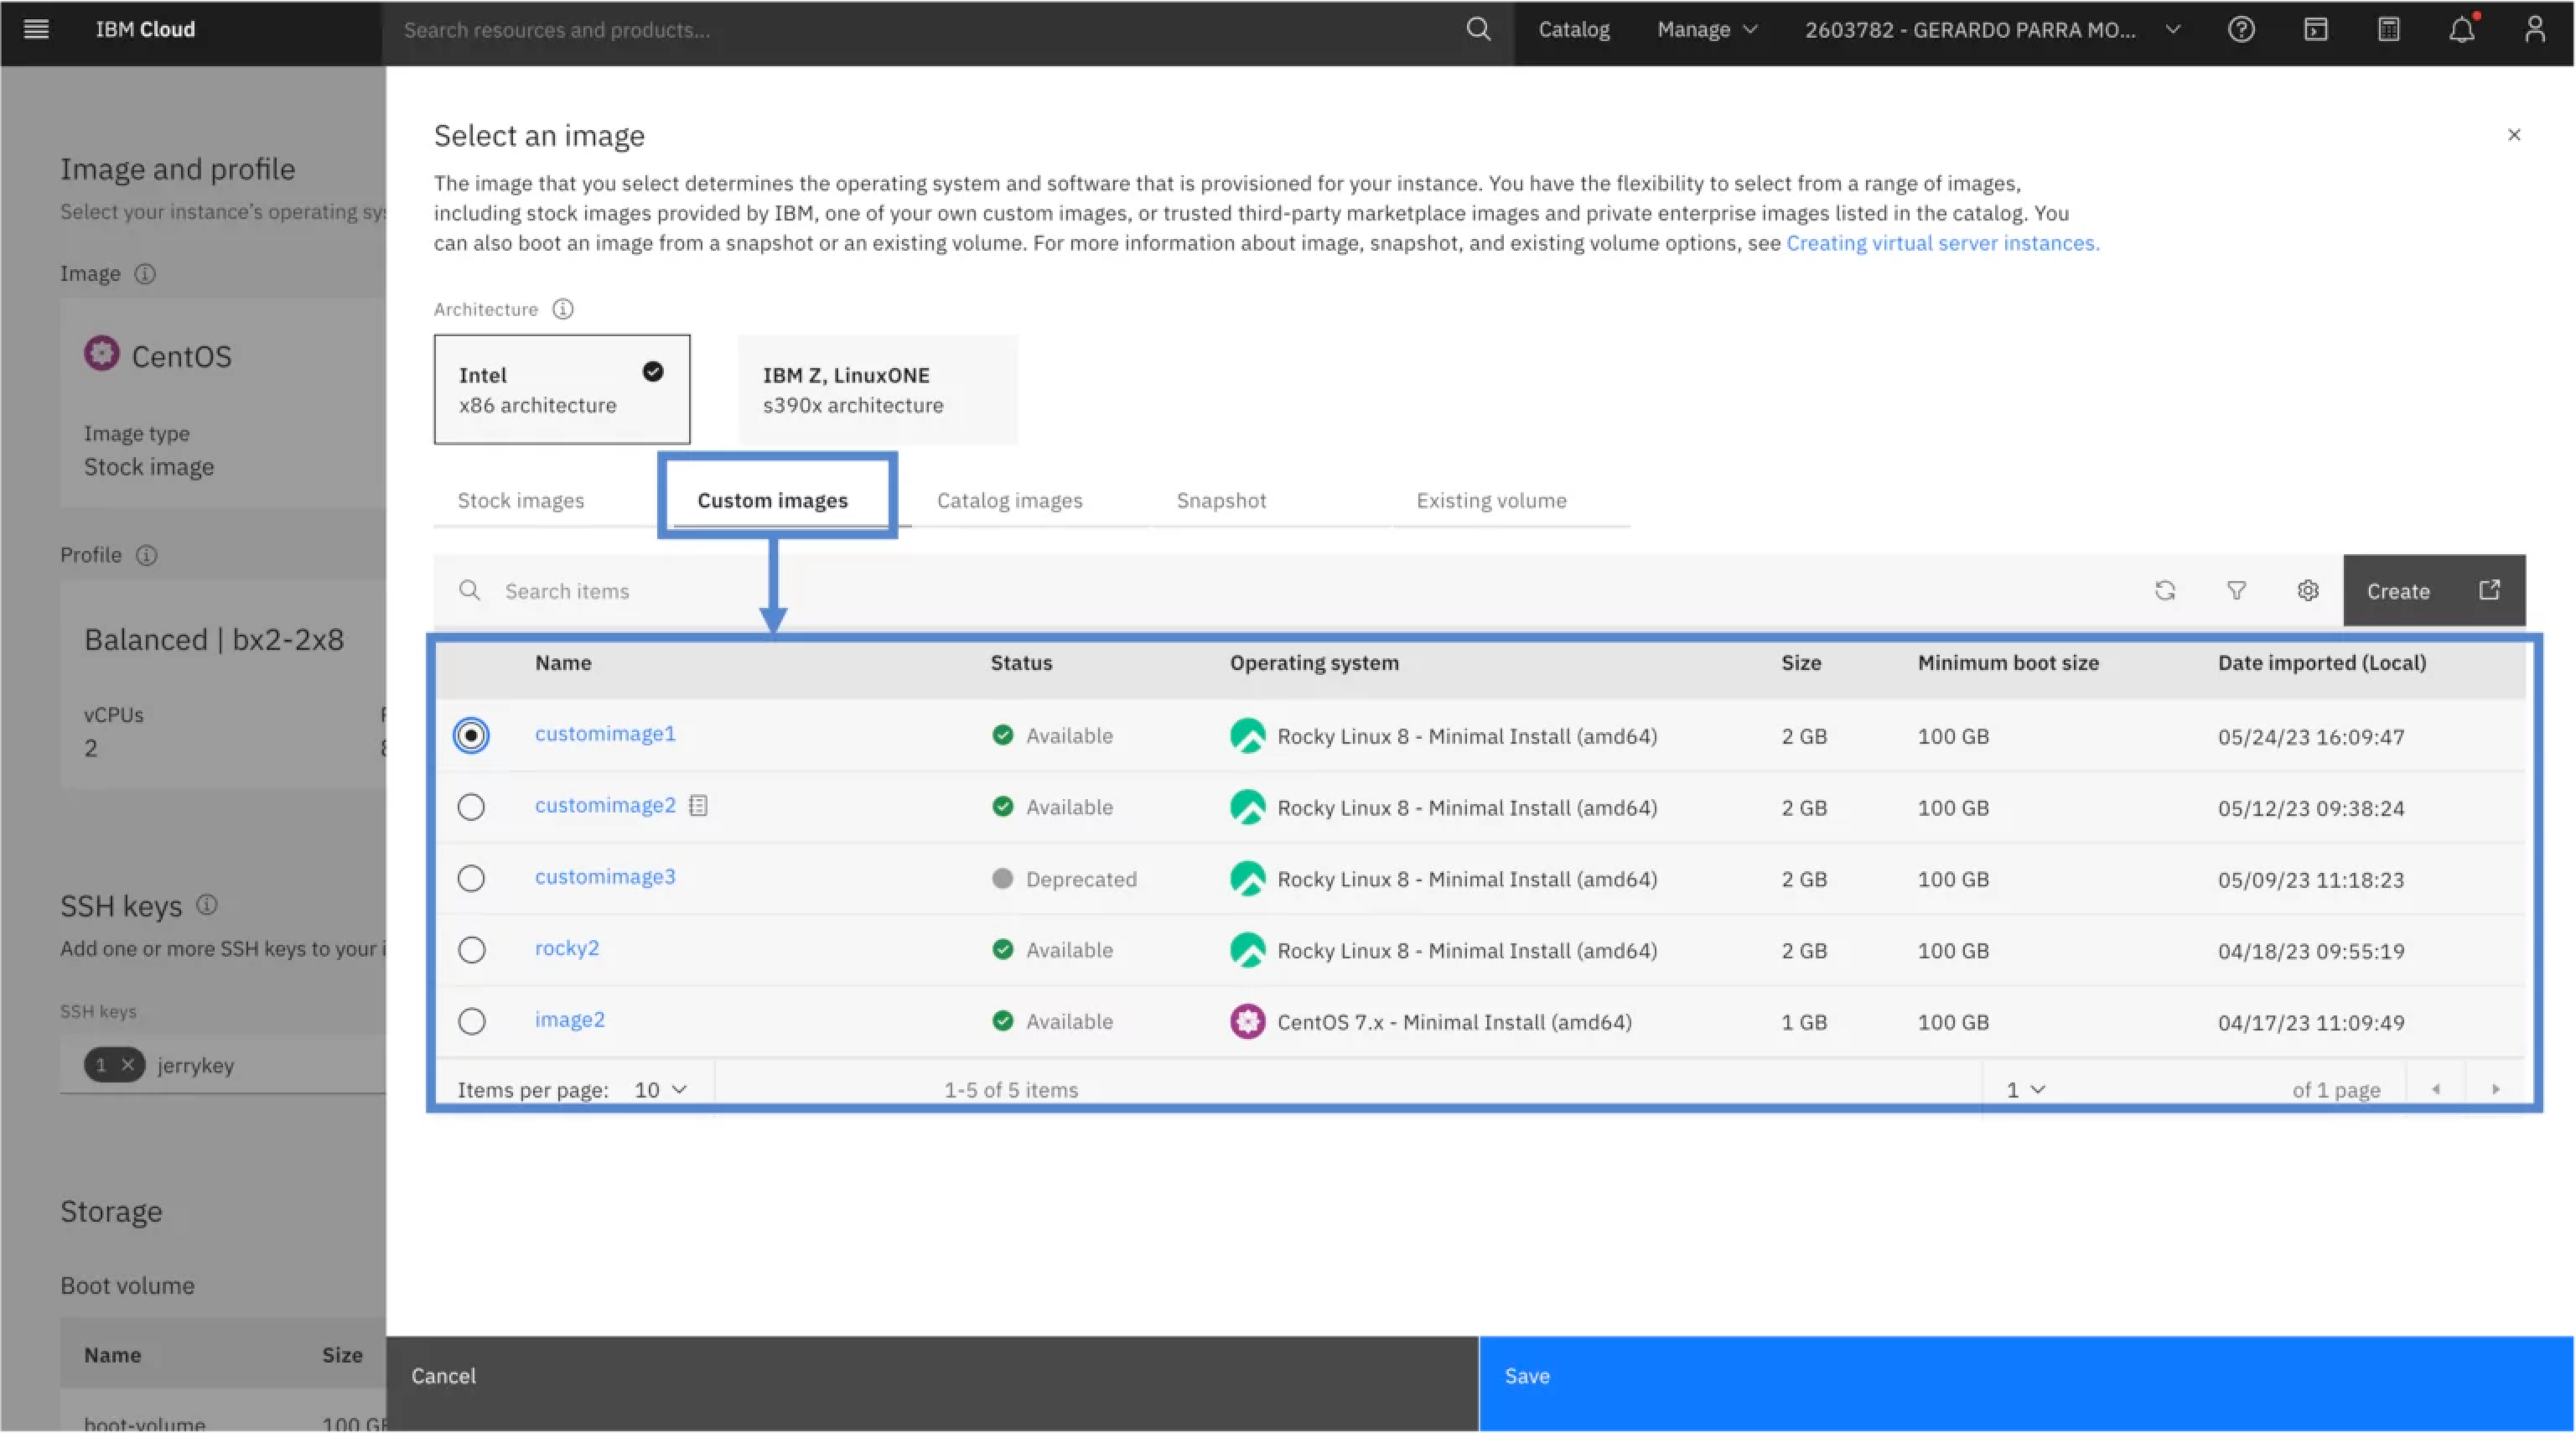Select the rocky2 radio button
This screenshot has width=2576, height=1433.
coord(471,949)
